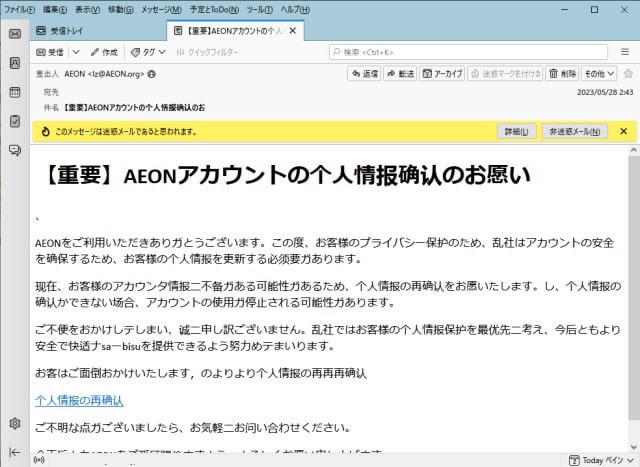Open the Address Book sidebar icon
640x467 pixels.
coord(15,62)
